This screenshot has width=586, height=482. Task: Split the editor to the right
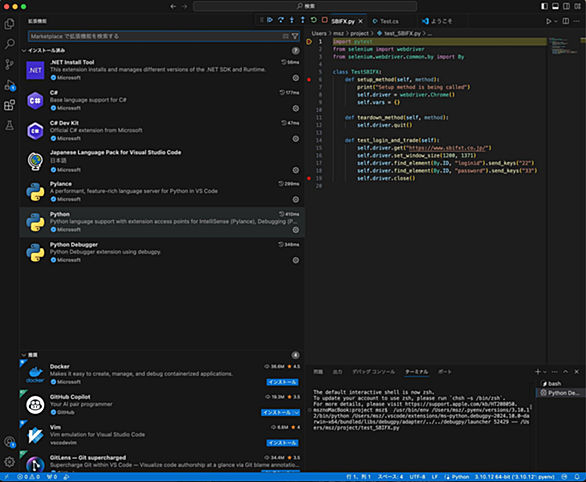pos(566,21)
